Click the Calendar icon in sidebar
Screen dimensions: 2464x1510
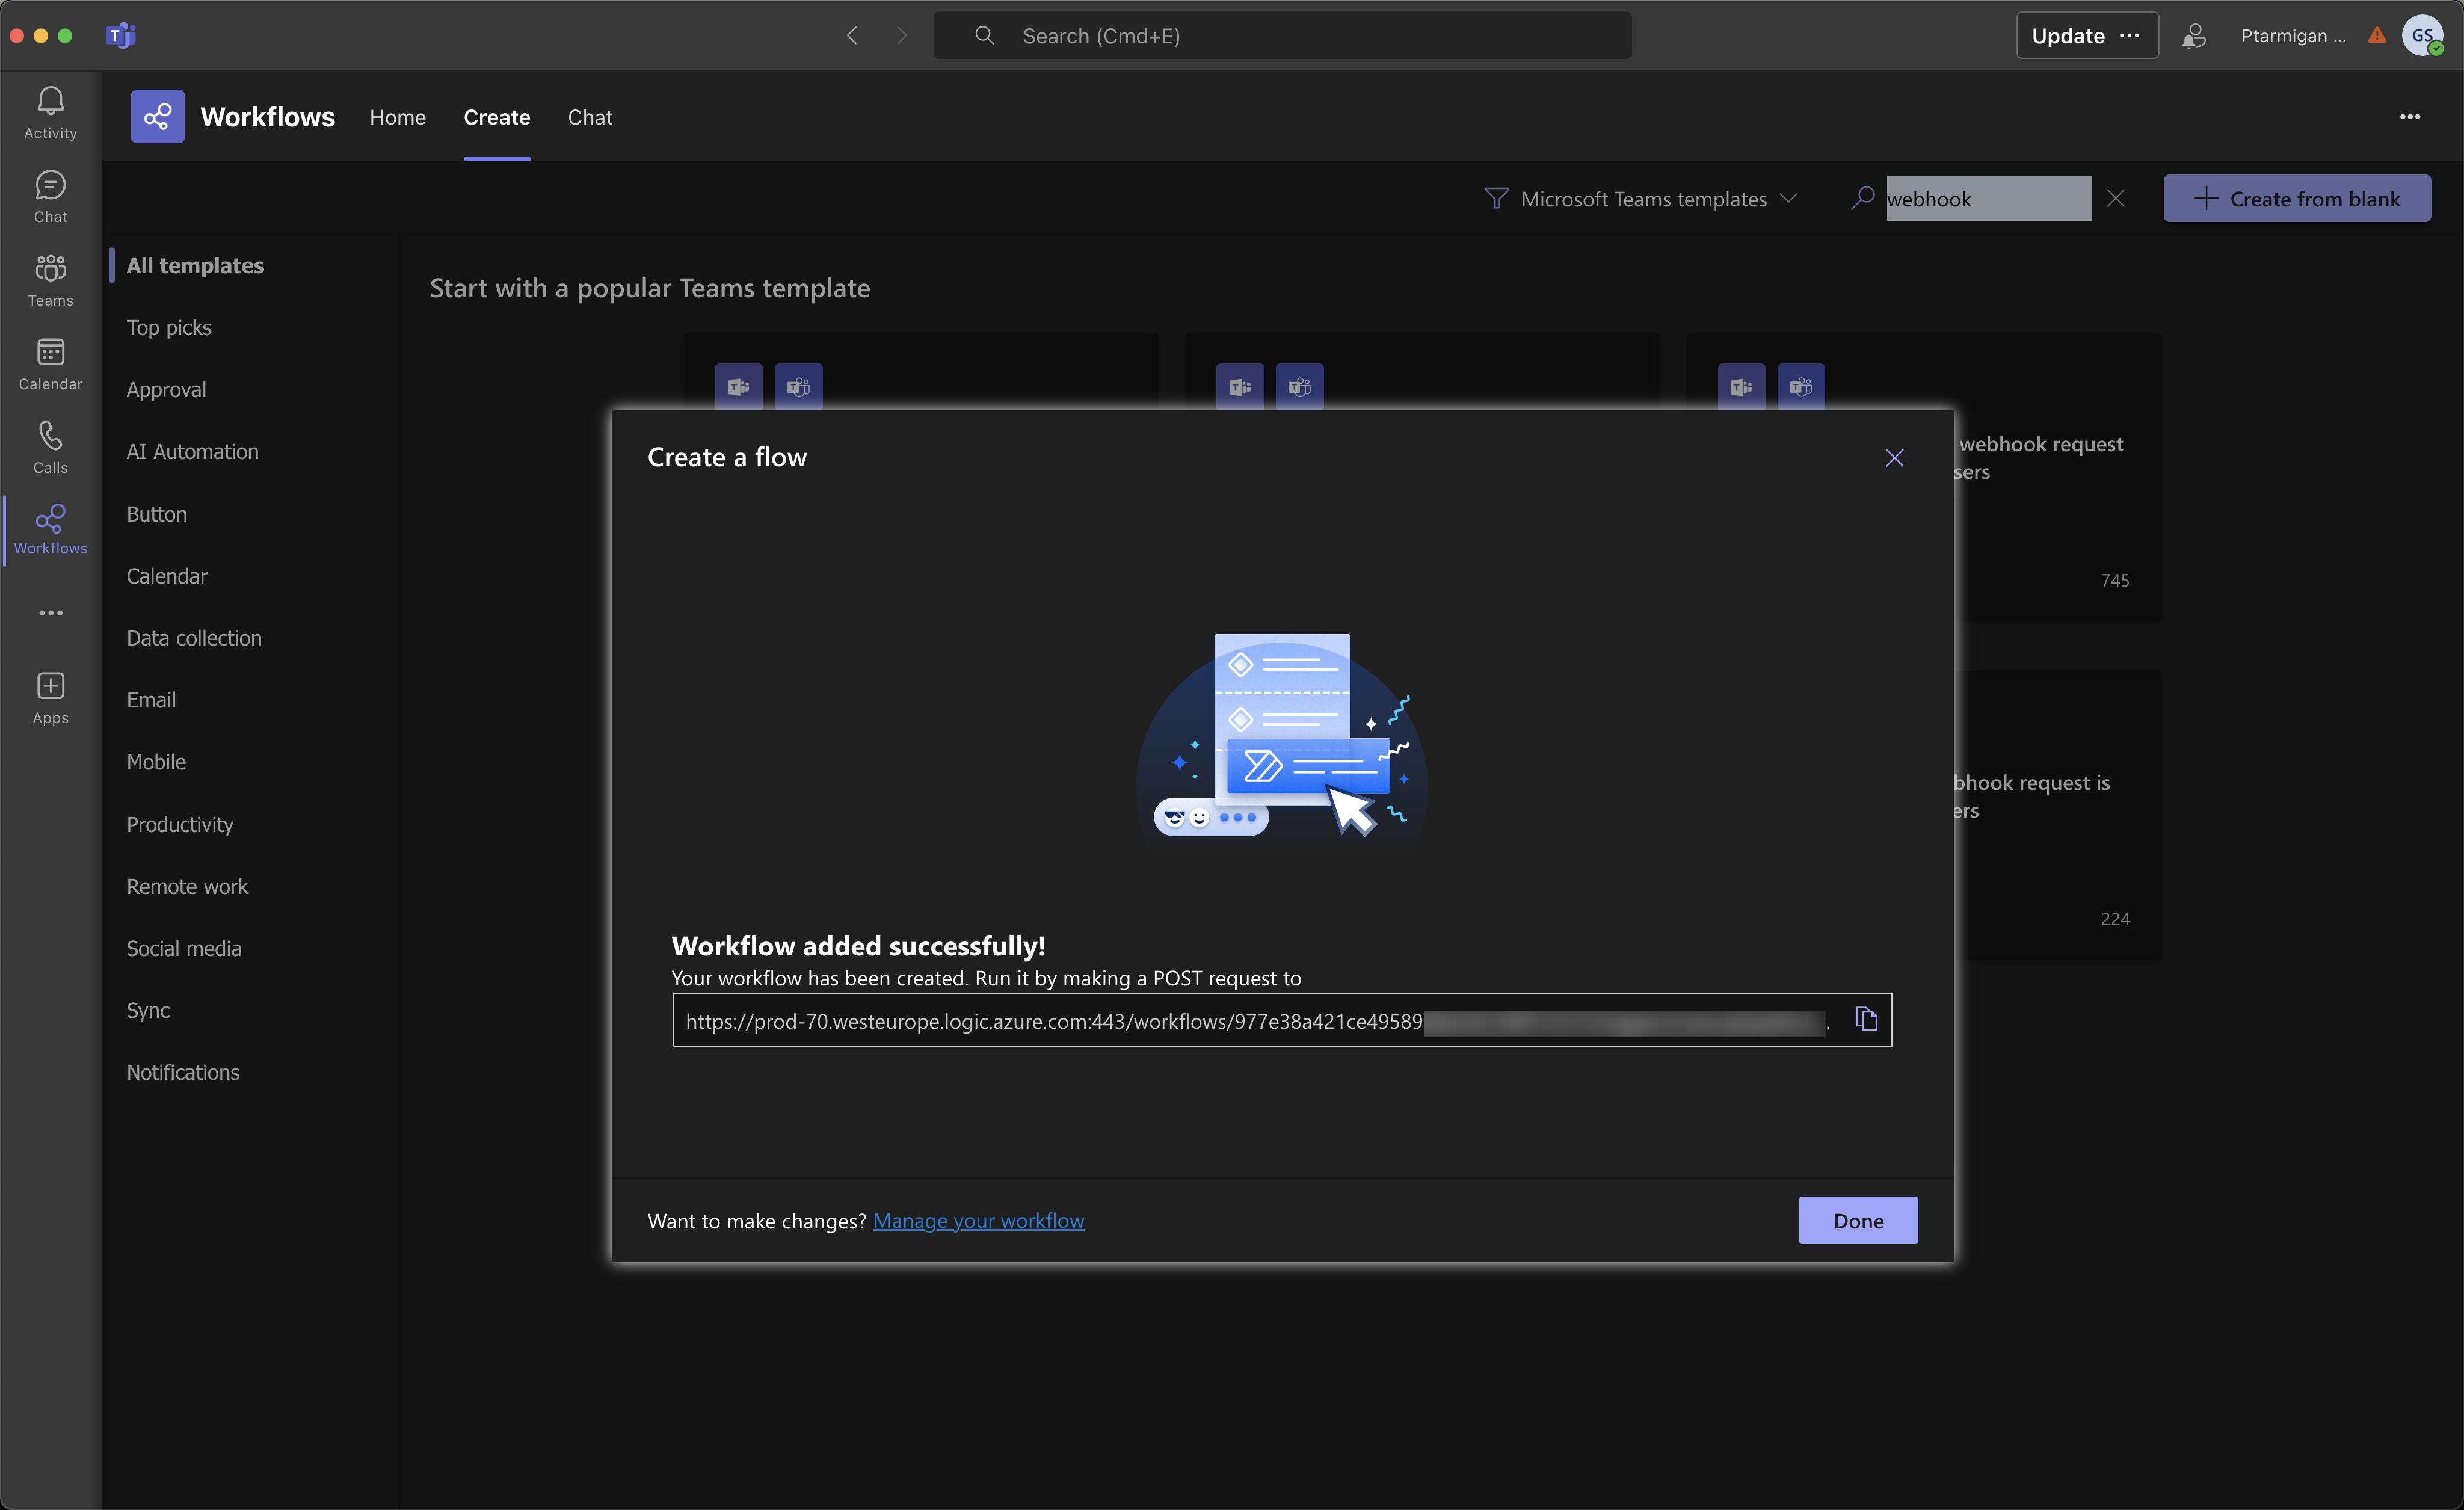[51, 350]
